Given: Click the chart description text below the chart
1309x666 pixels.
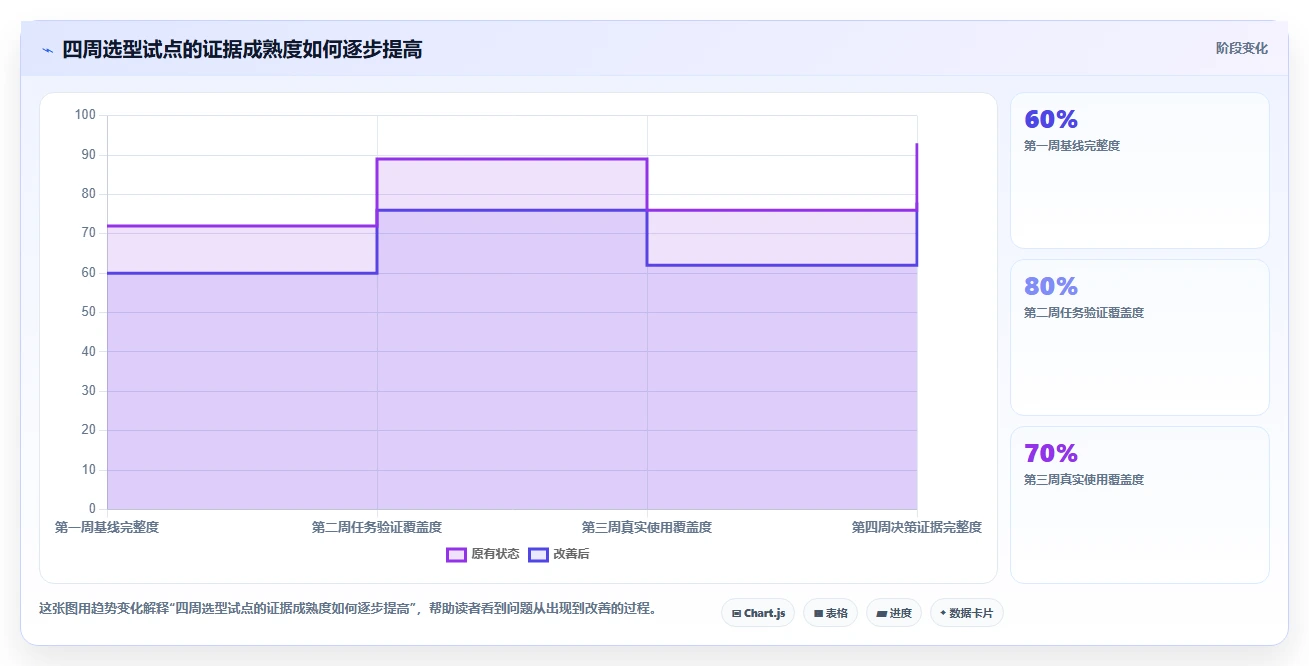Looking at the screenshot, I should pyautogui.click(x=348, y=608).
